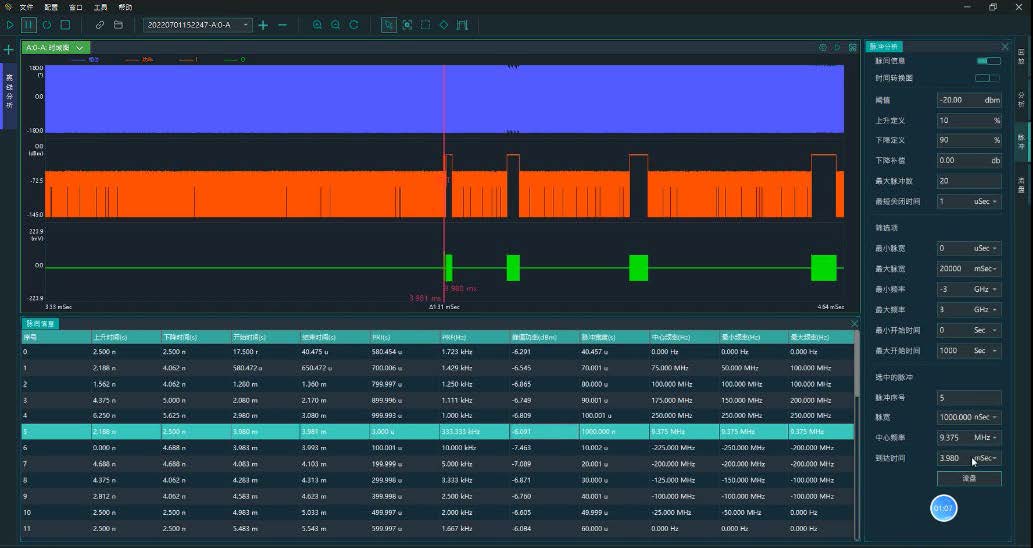
Task: Click the diamond marker tool icon
Action: point(443,24)
